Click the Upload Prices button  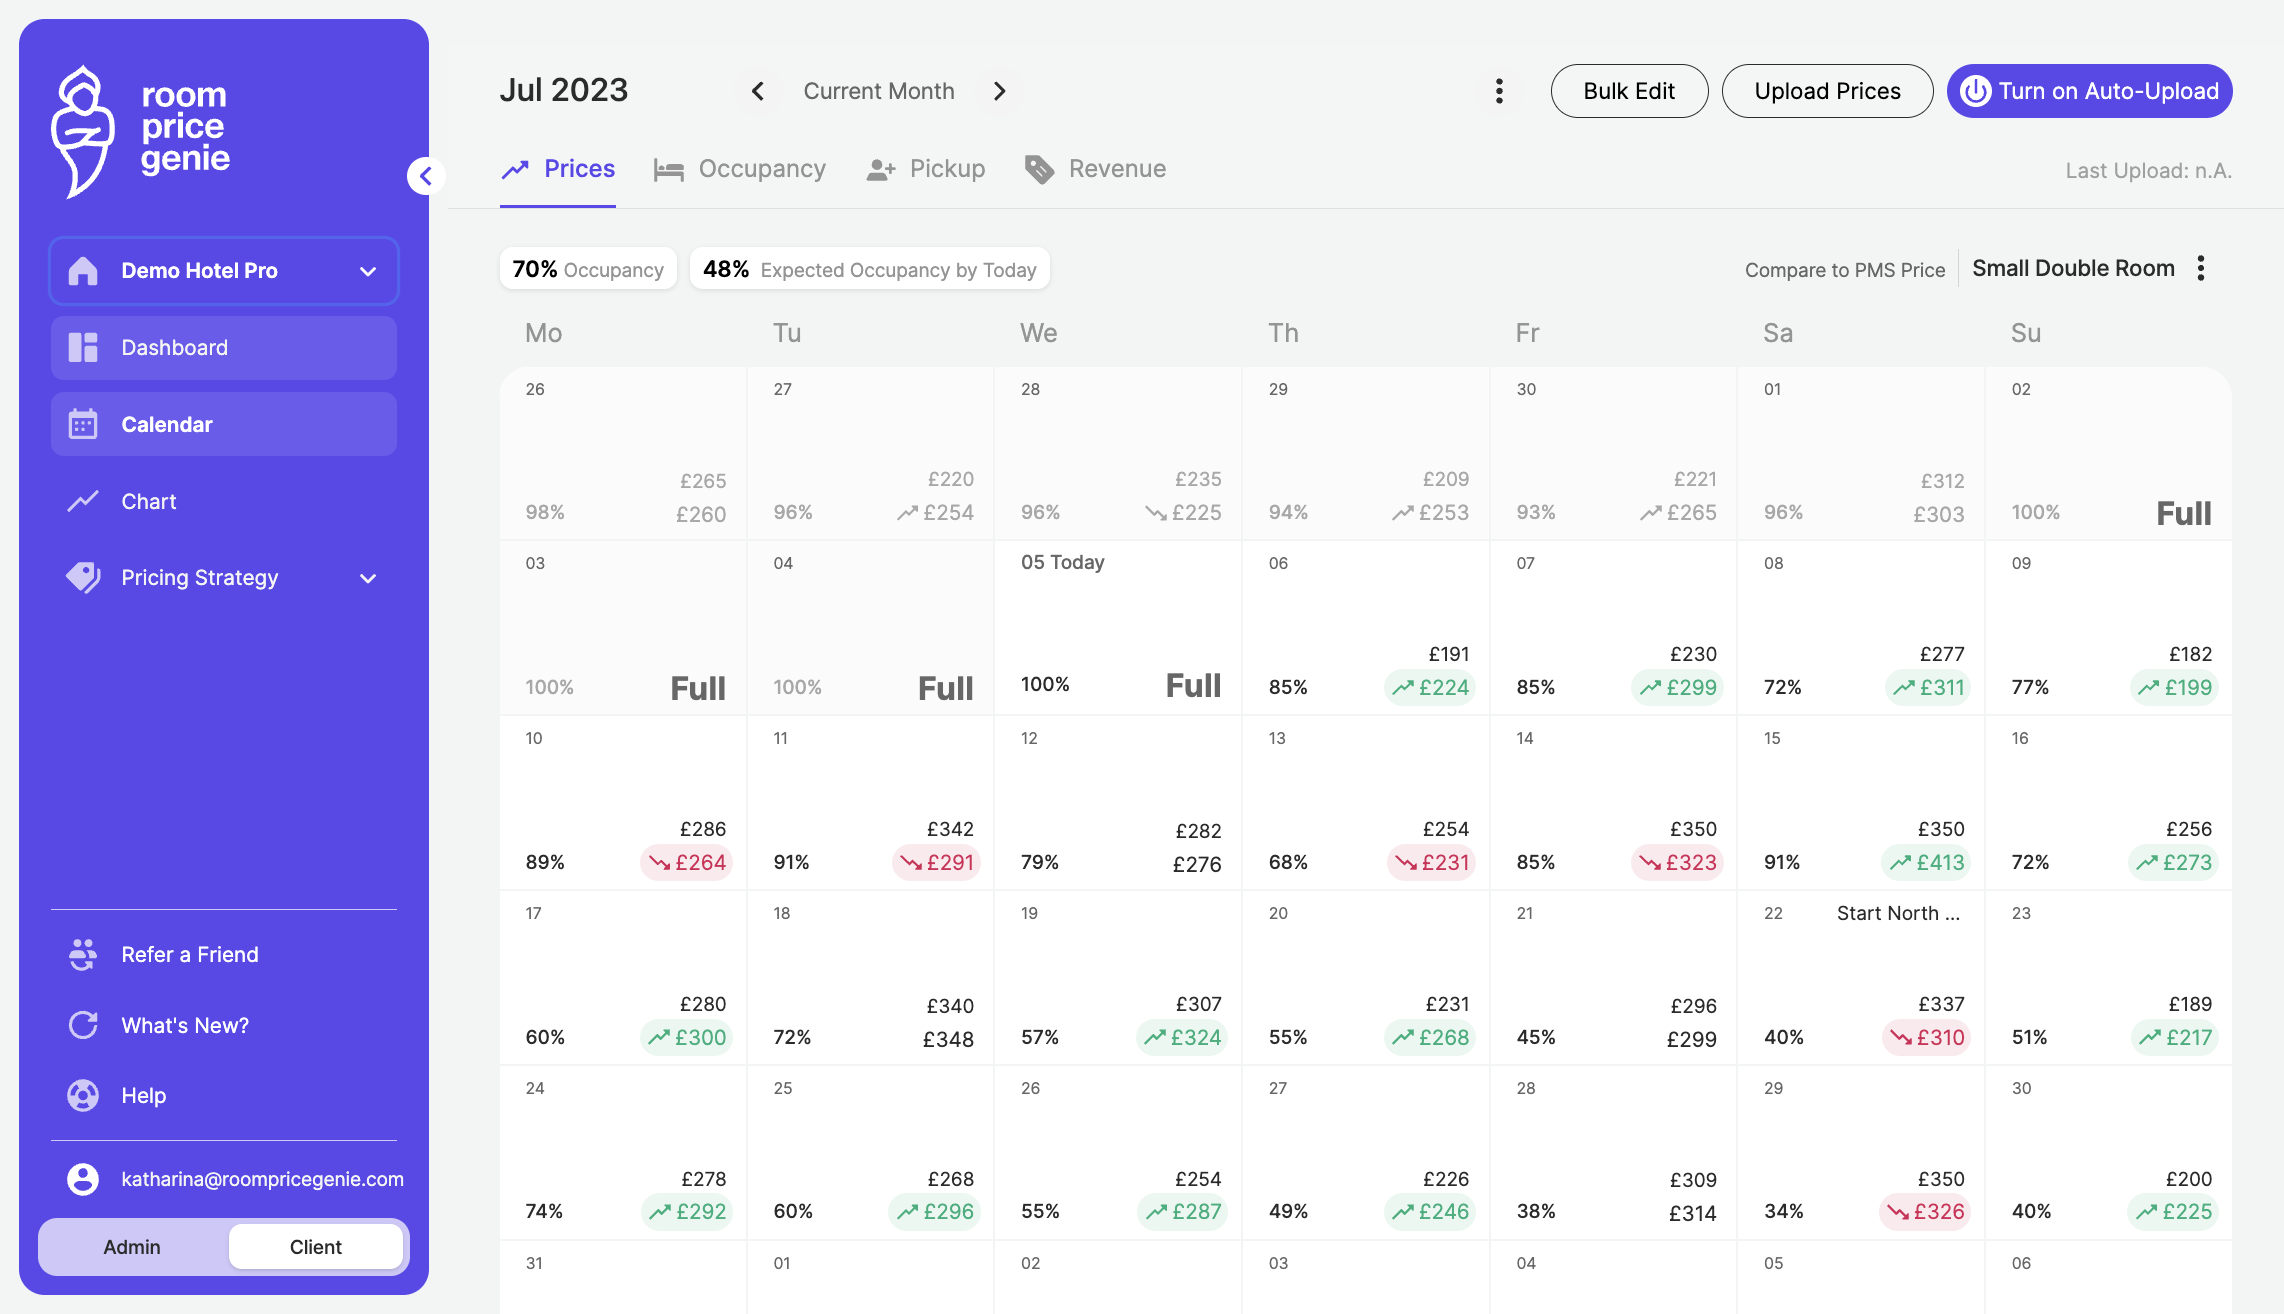pyautogui.click(x=1827, y=91)
